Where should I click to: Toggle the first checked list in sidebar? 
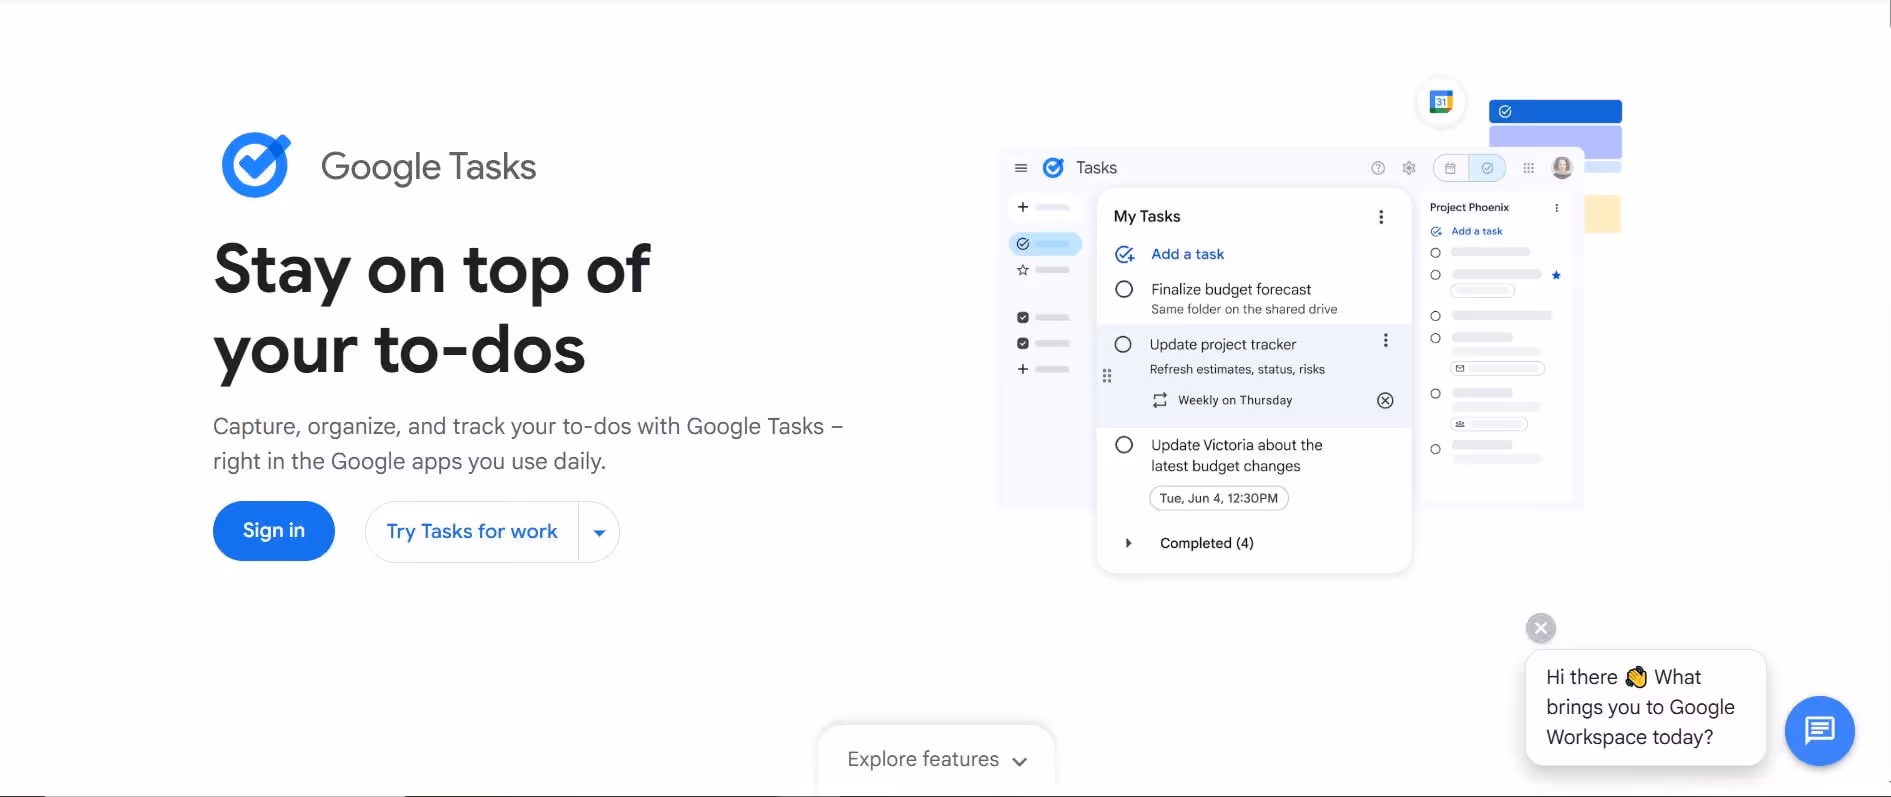(x=1022, y=317)
